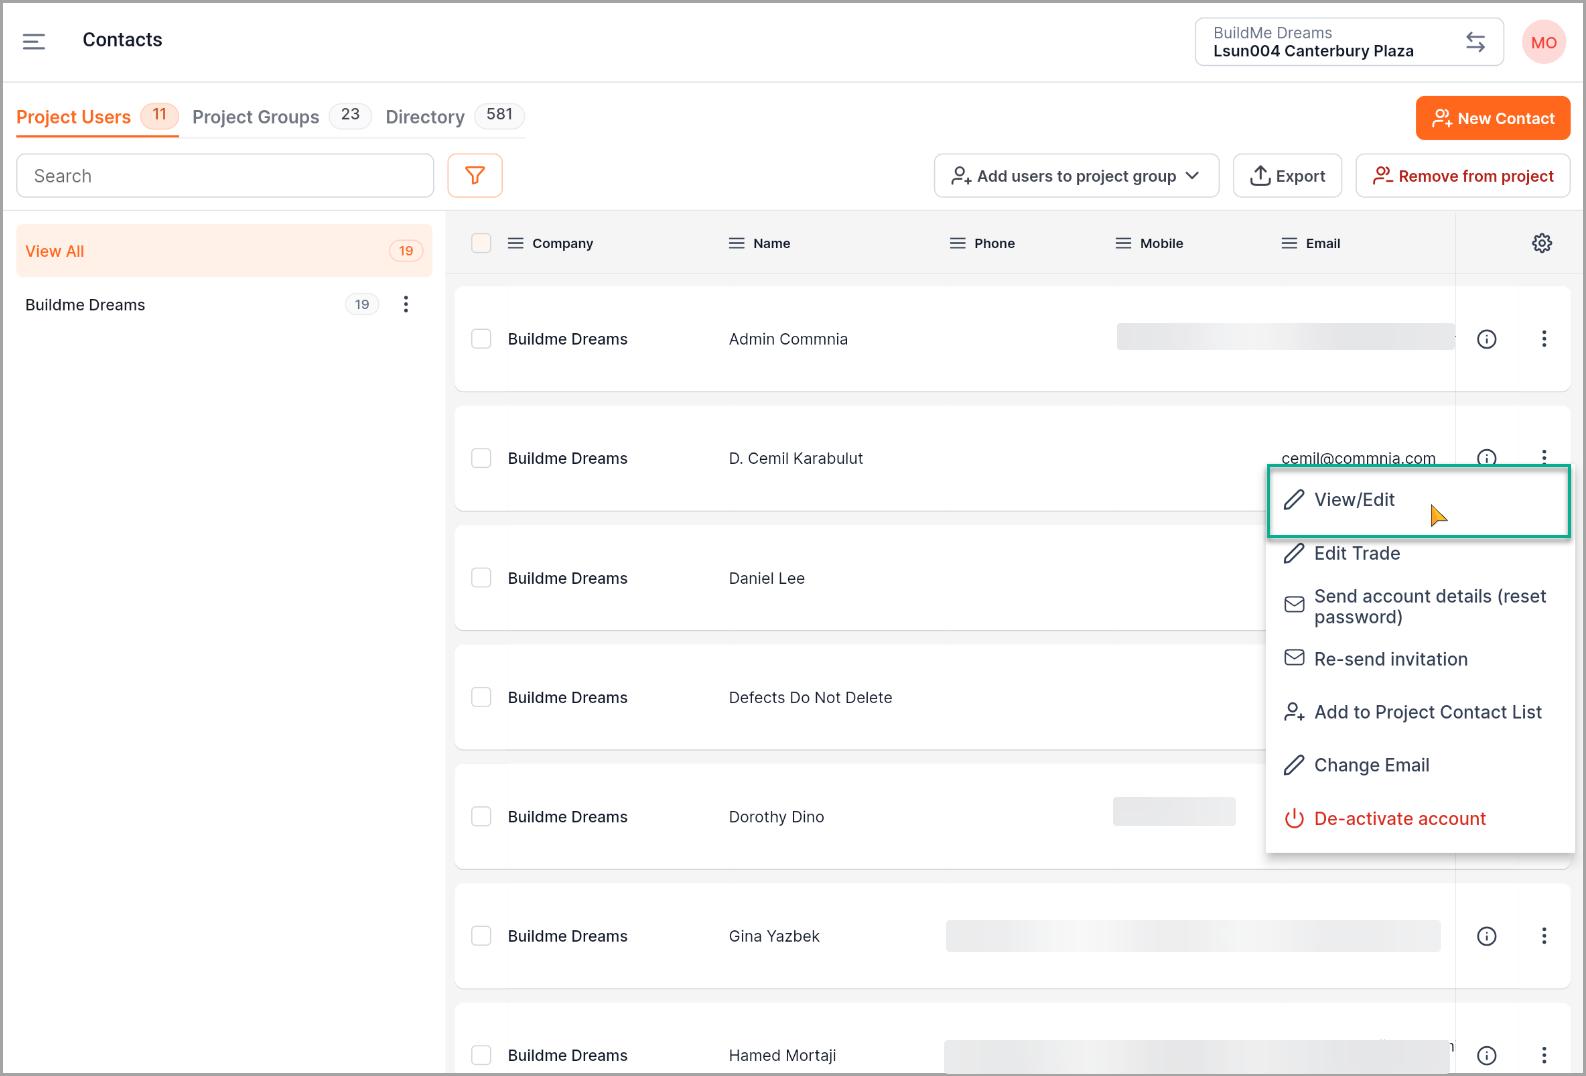Click info icon for Admin Commnia row
1586x1076 pixels.
point(1487,339)
